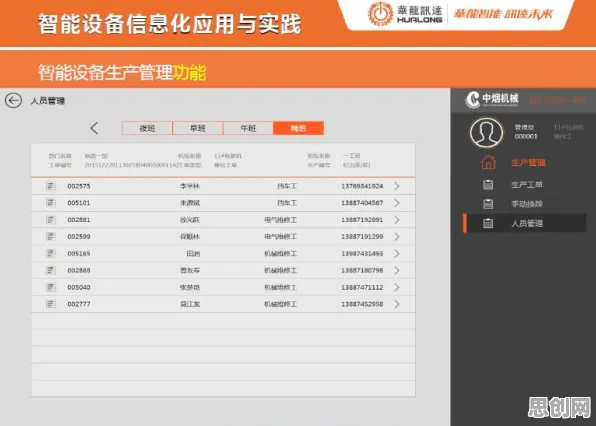Click the row icon for employee 002599
Screen dimensions: 596x426
click(51, 236)
